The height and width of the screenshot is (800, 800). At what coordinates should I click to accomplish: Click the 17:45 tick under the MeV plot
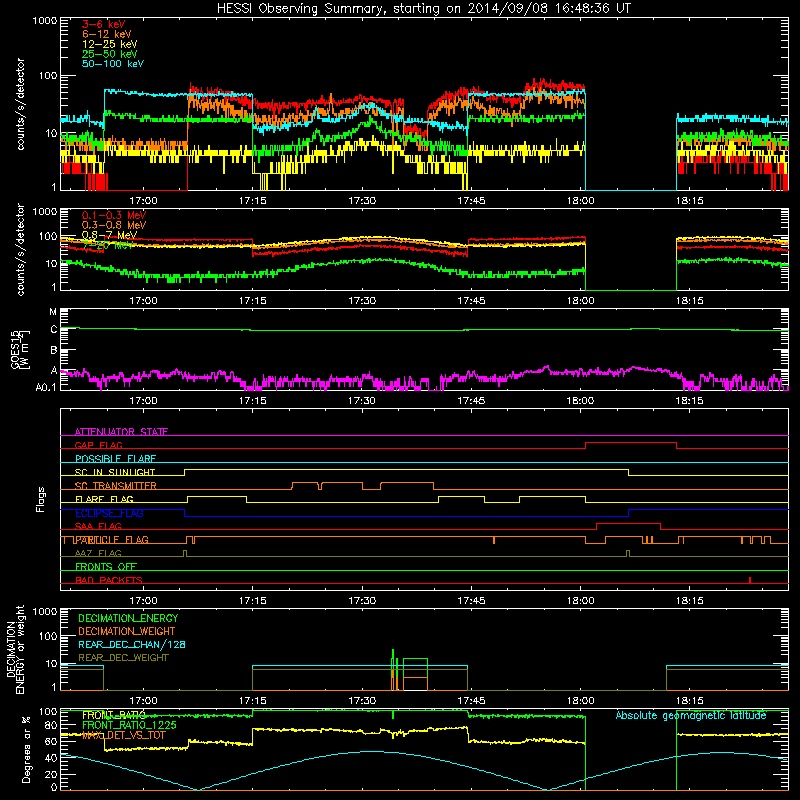click(471, 301)
